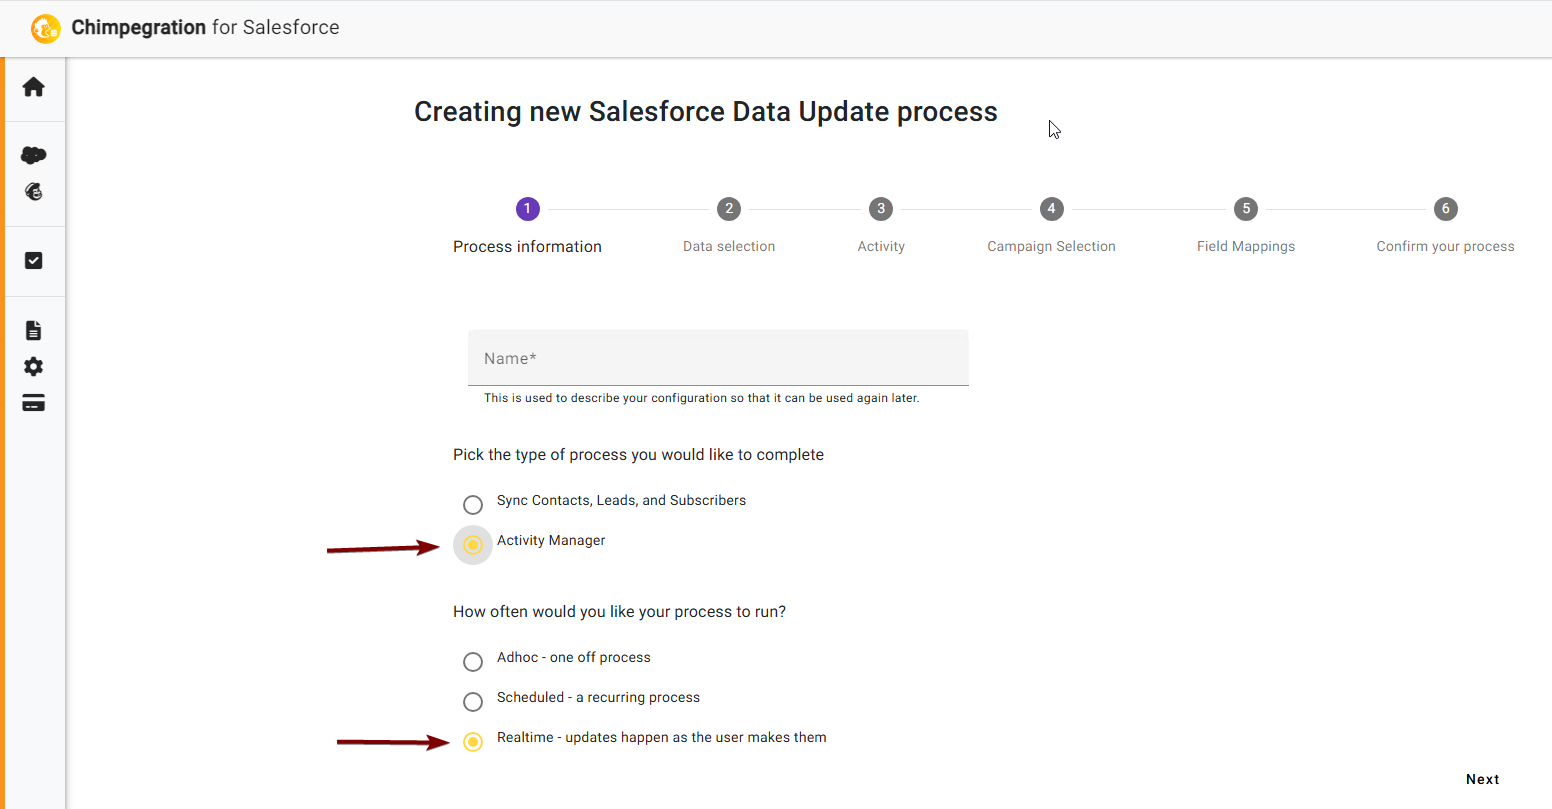Click 'Pick the type of process' text
Screen dimensions: 1552x809
point(638,455)
